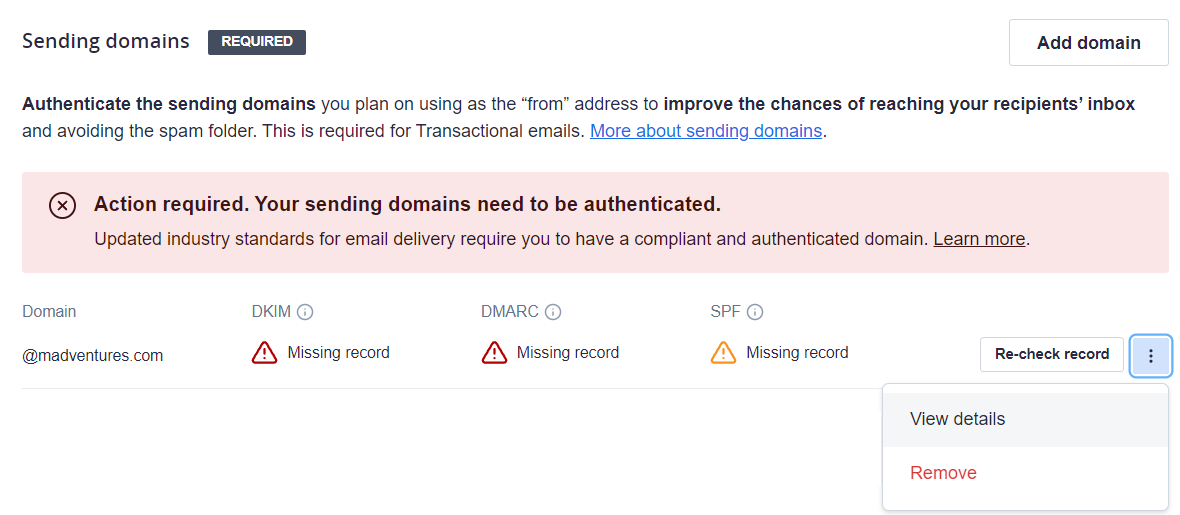
Task: Click the circled X error icon in banner
Action: (x=62, y=205)
